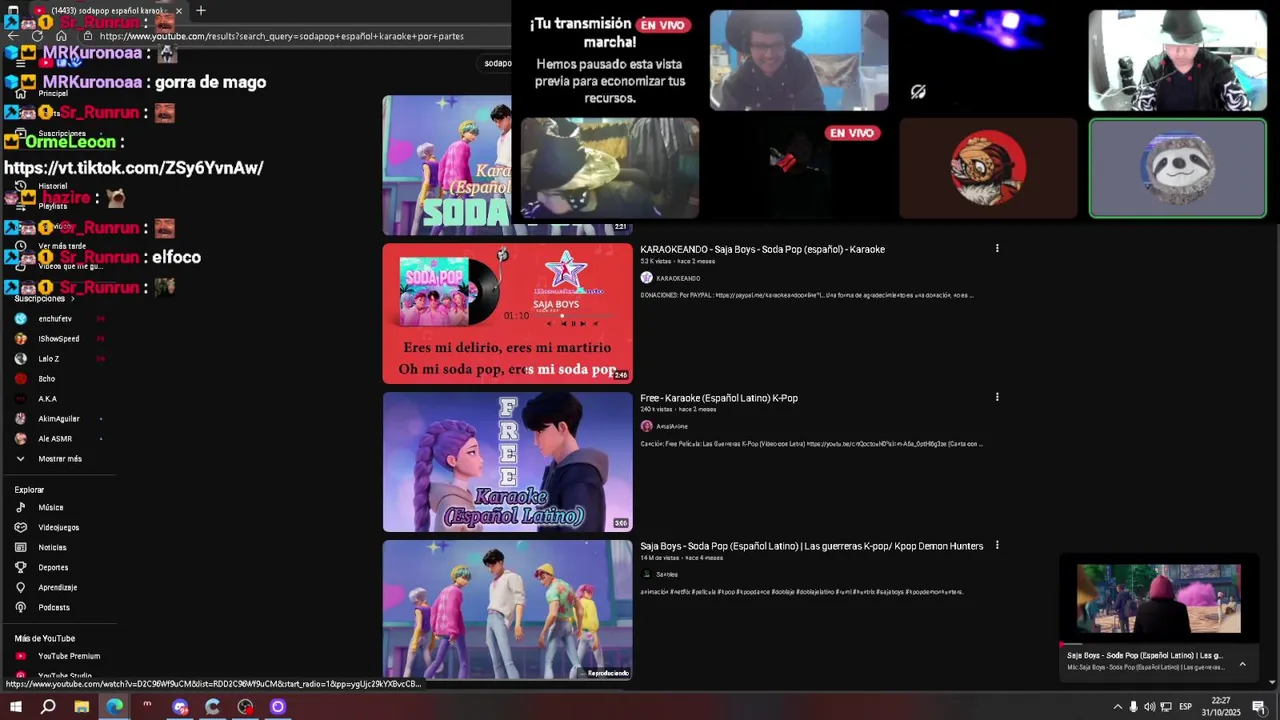Expand the Saja Boys miniplayer chevron
This screenshot has width=1280, height=720.
click(1242, 663)
